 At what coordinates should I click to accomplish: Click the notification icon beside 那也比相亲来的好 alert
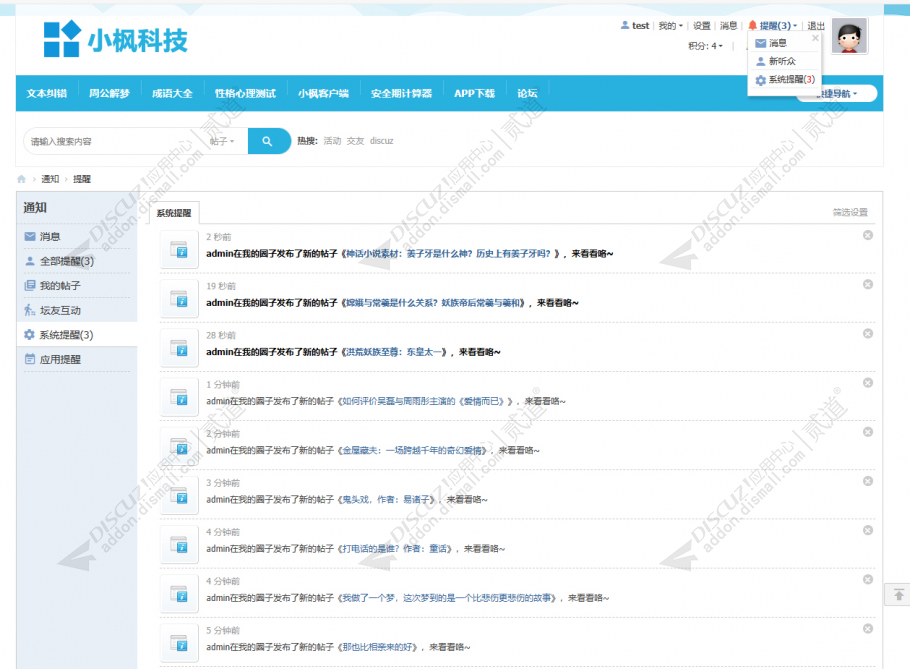[x=179, y=643]
